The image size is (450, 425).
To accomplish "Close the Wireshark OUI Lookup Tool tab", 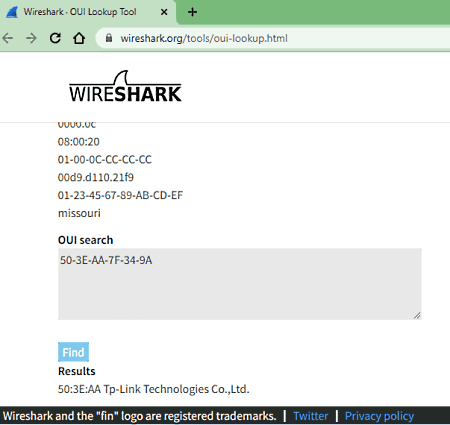I will click(x=164, y=12).
